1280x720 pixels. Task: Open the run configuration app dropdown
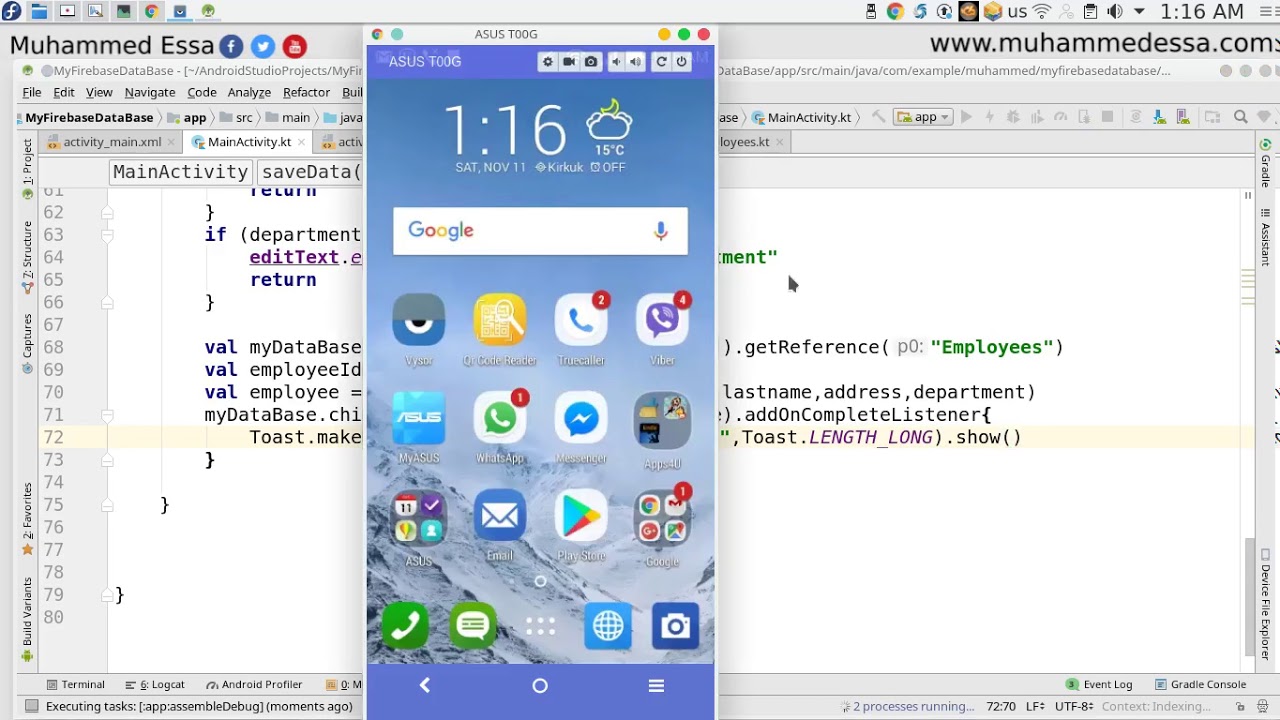[922, 117]
